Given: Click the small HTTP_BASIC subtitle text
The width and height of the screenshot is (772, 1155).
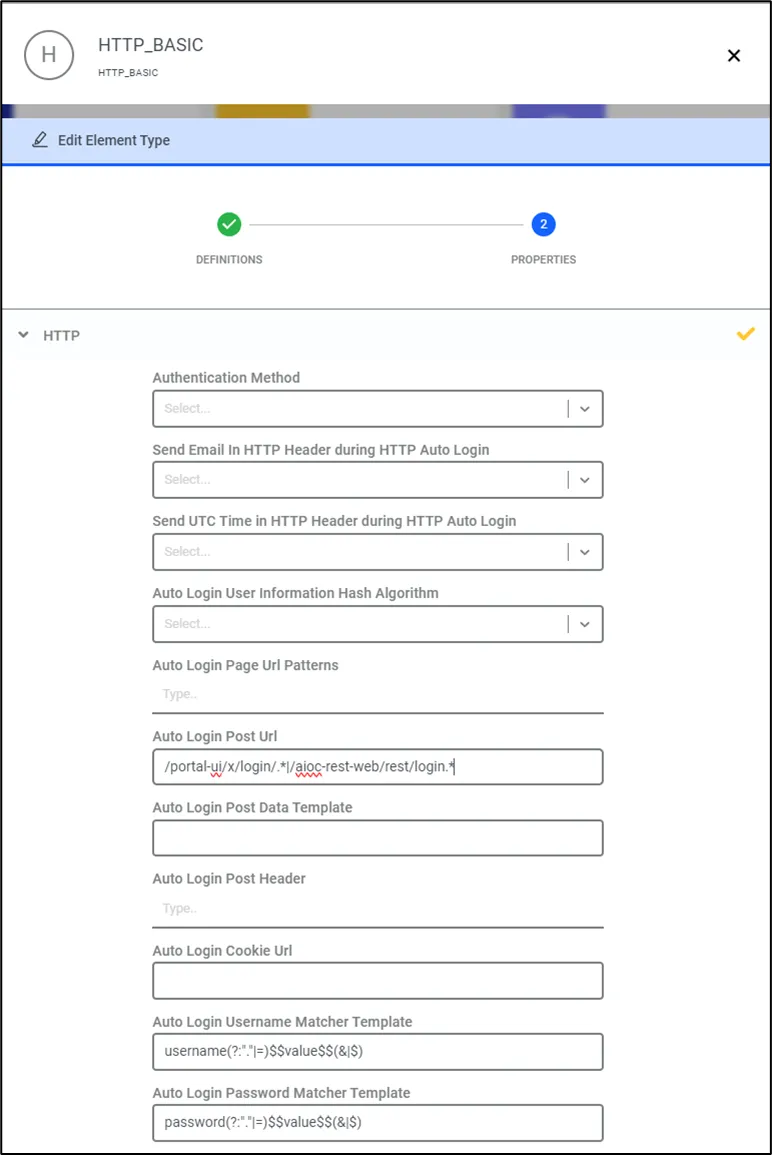Looking at the screenshot, I should click(x=128, y=72).
